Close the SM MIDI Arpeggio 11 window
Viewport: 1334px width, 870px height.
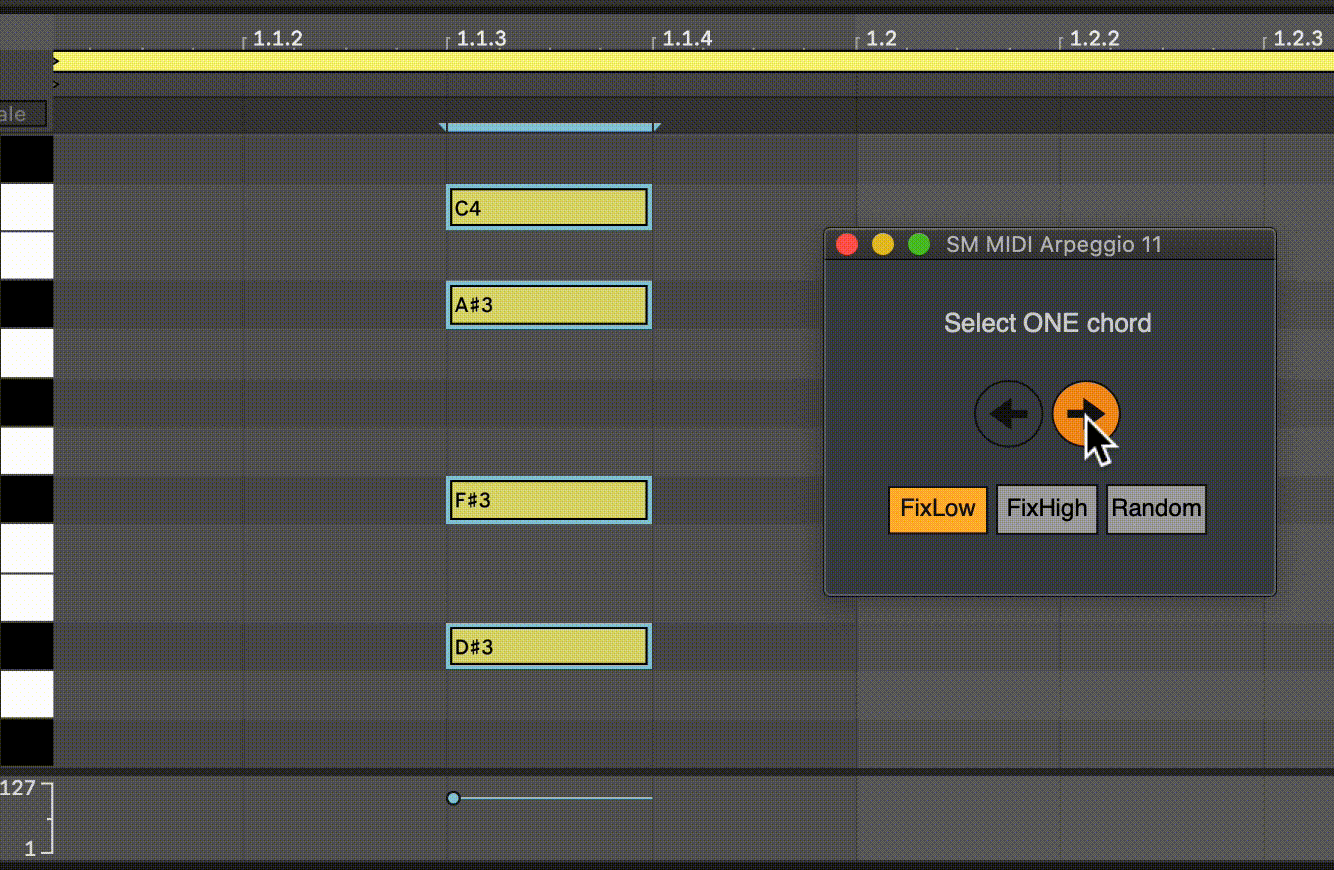pos(847,244)
